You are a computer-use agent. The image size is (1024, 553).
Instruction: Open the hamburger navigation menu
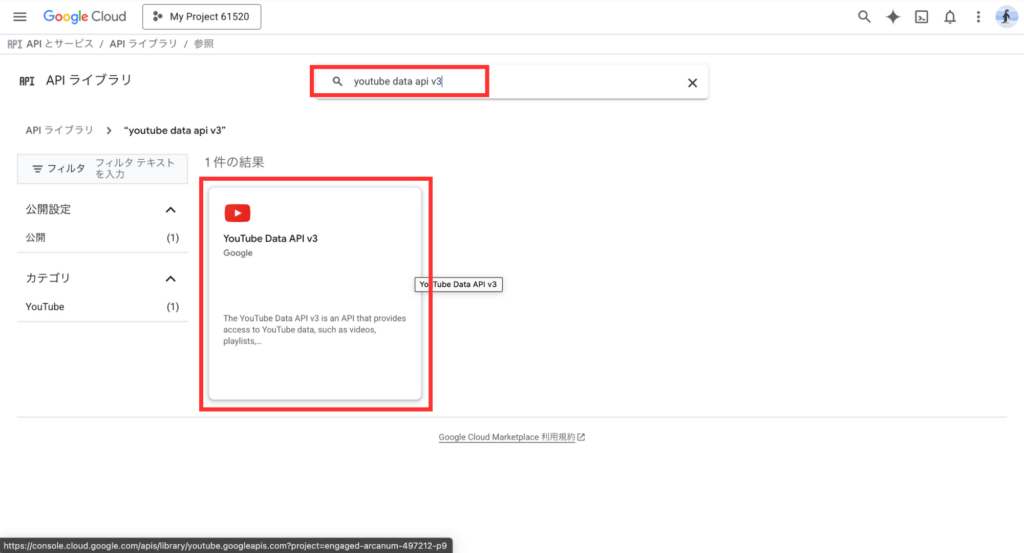(x=20, y=17)
